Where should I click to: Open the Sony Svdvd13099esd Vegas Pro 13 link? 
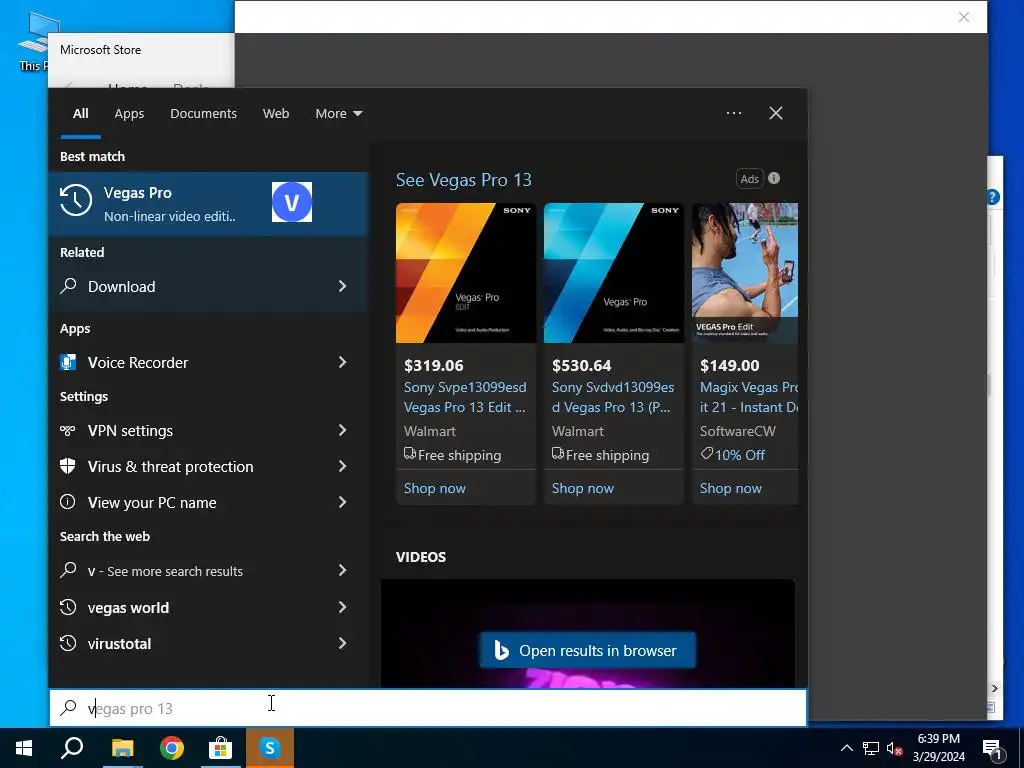(x=612, y=397)
